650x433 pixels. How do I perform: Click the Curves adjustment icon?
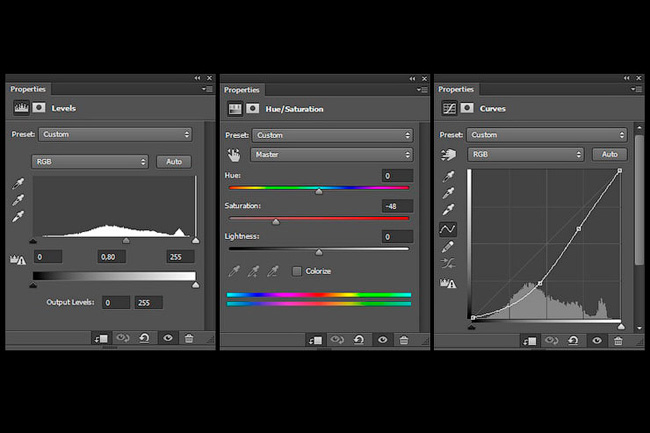[449, 108]
